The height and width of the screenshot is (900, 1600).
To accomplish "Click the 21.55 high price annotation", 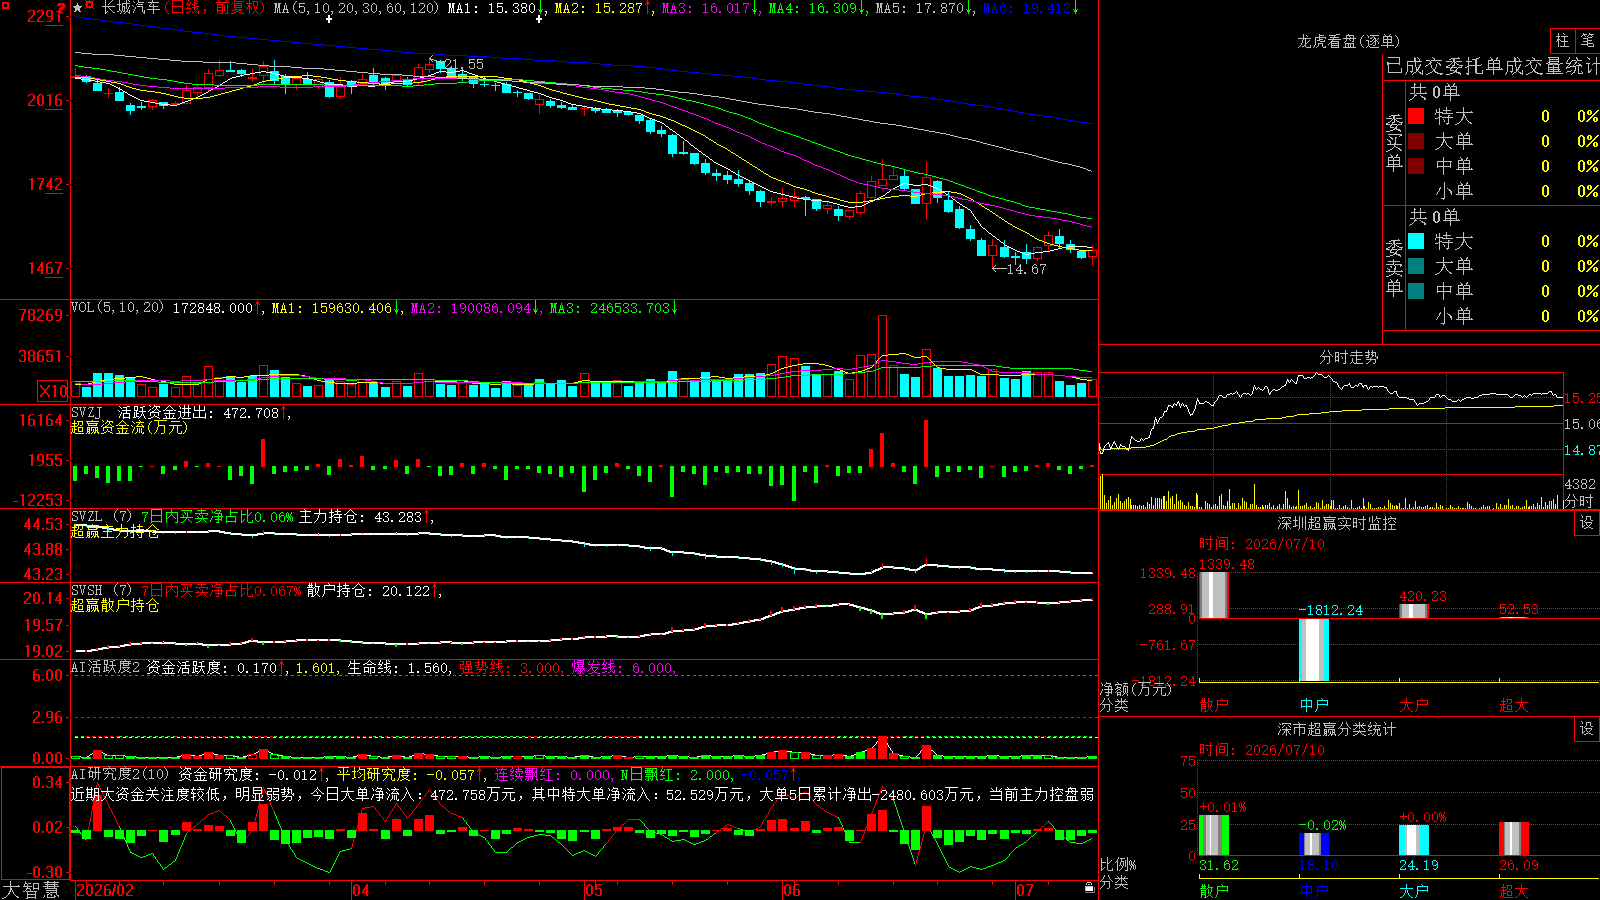I will (x=464, y=64).
